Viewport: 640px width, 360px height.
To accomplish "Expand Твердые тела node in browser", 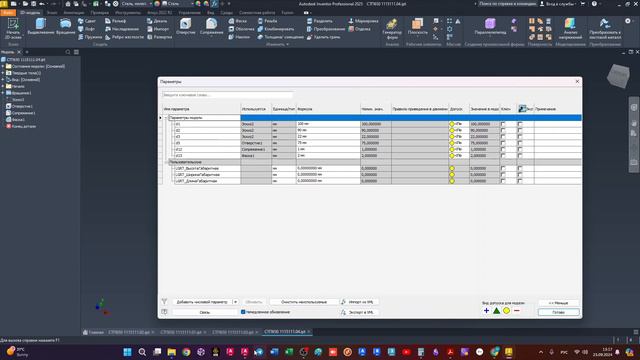I will pyautogui.click(x=3, y=73).
